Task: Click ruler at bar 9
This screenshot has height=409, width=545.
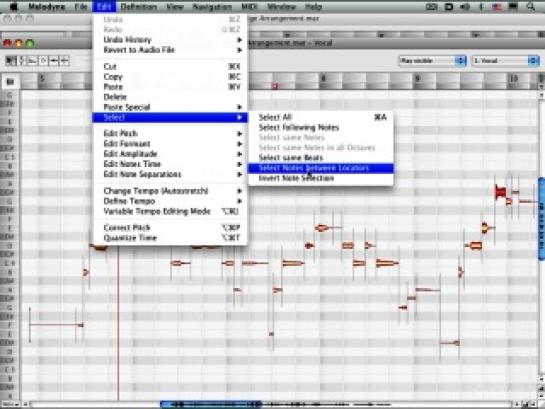Action: click(418, 79)
